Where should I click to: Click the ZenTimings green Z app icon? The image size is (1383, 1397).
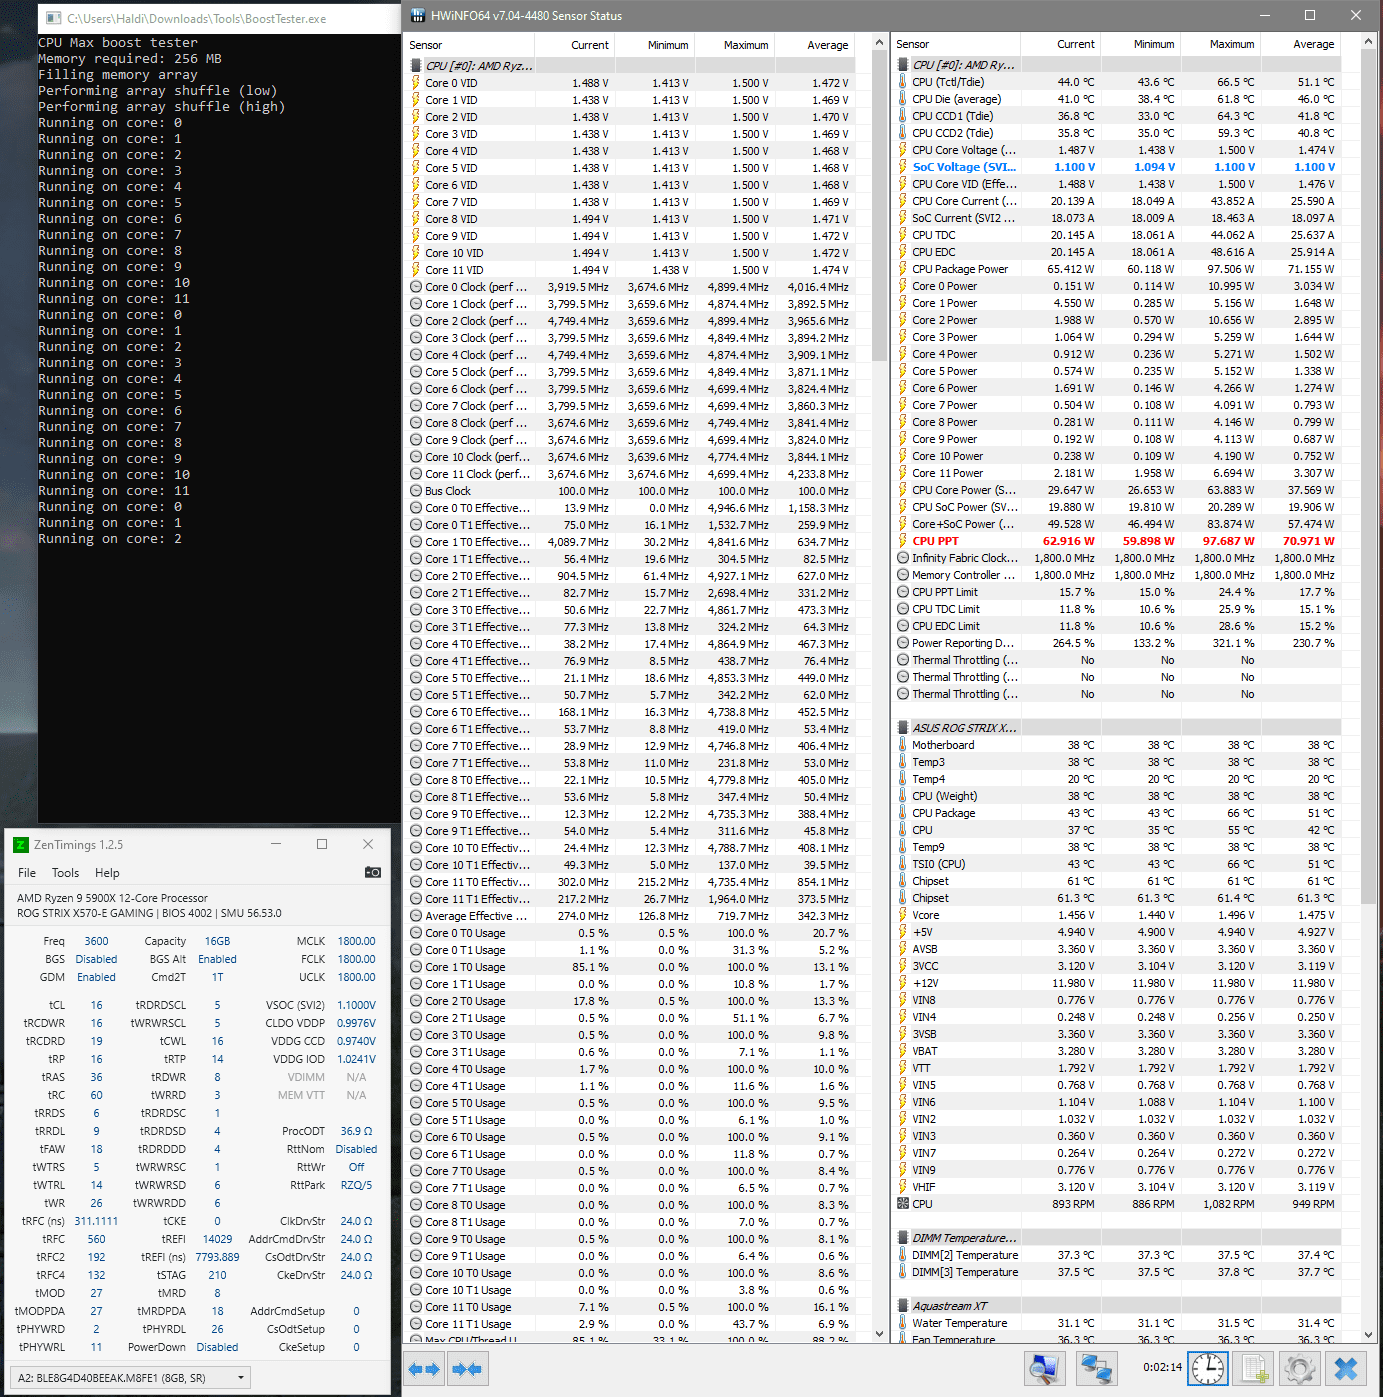[x=21, y=845]
